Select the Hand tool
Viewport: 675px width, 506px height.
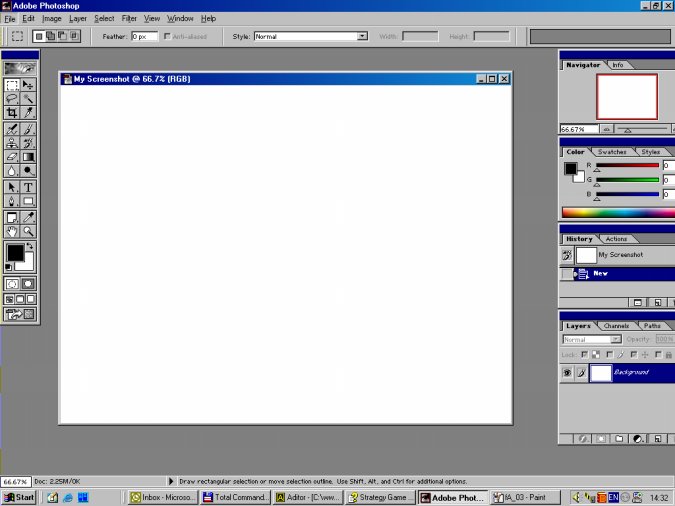pyautogui.click(x=12, y=231)
